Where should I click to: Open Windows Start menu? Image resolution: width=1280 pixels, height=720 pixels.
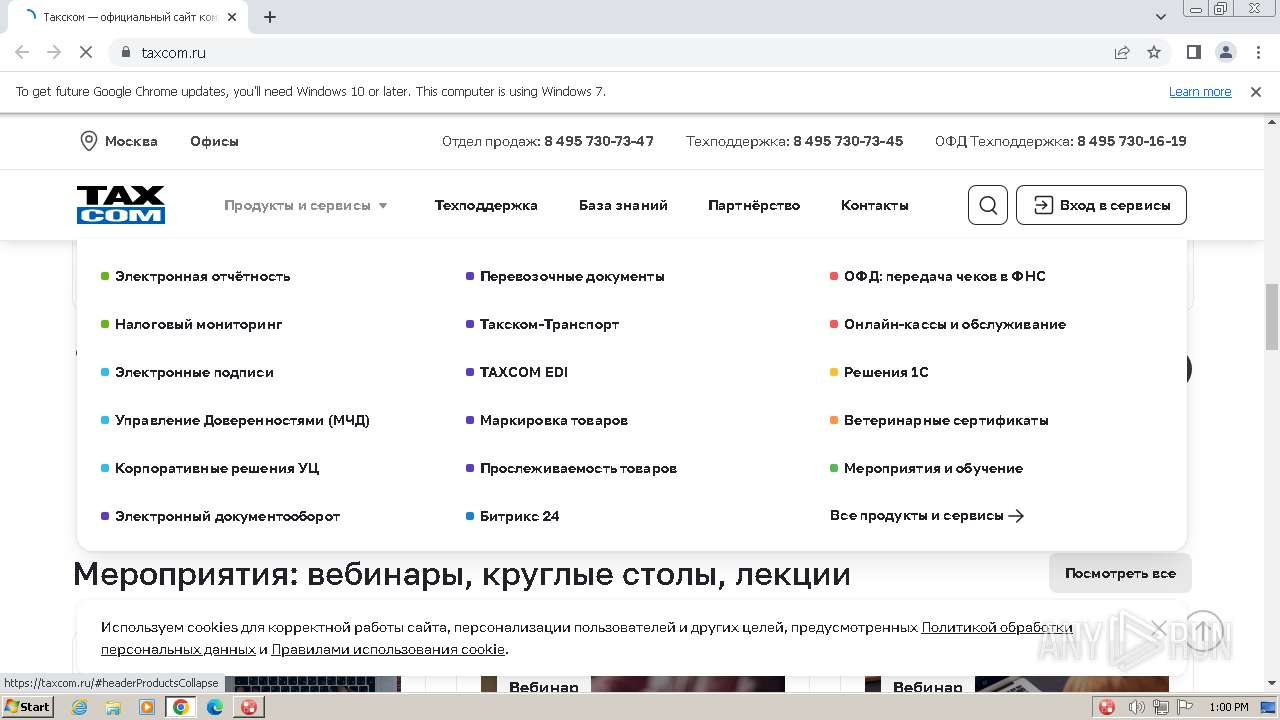tap(28, 707)
